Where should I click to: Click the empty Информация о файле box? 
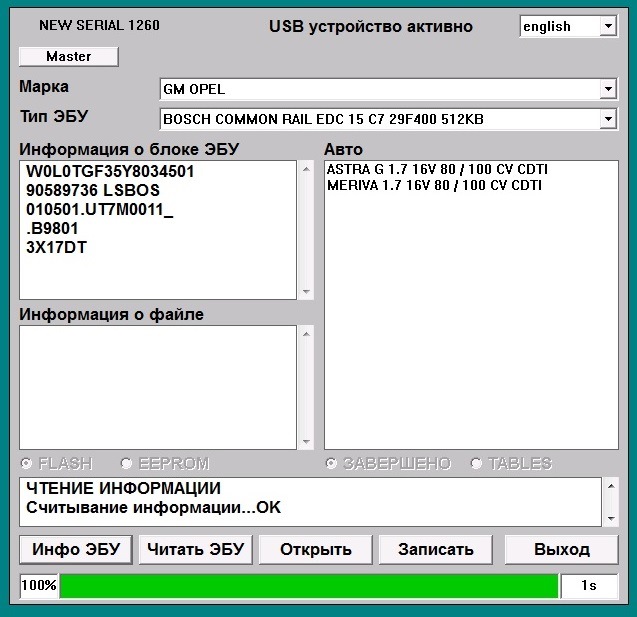point(158,388)
